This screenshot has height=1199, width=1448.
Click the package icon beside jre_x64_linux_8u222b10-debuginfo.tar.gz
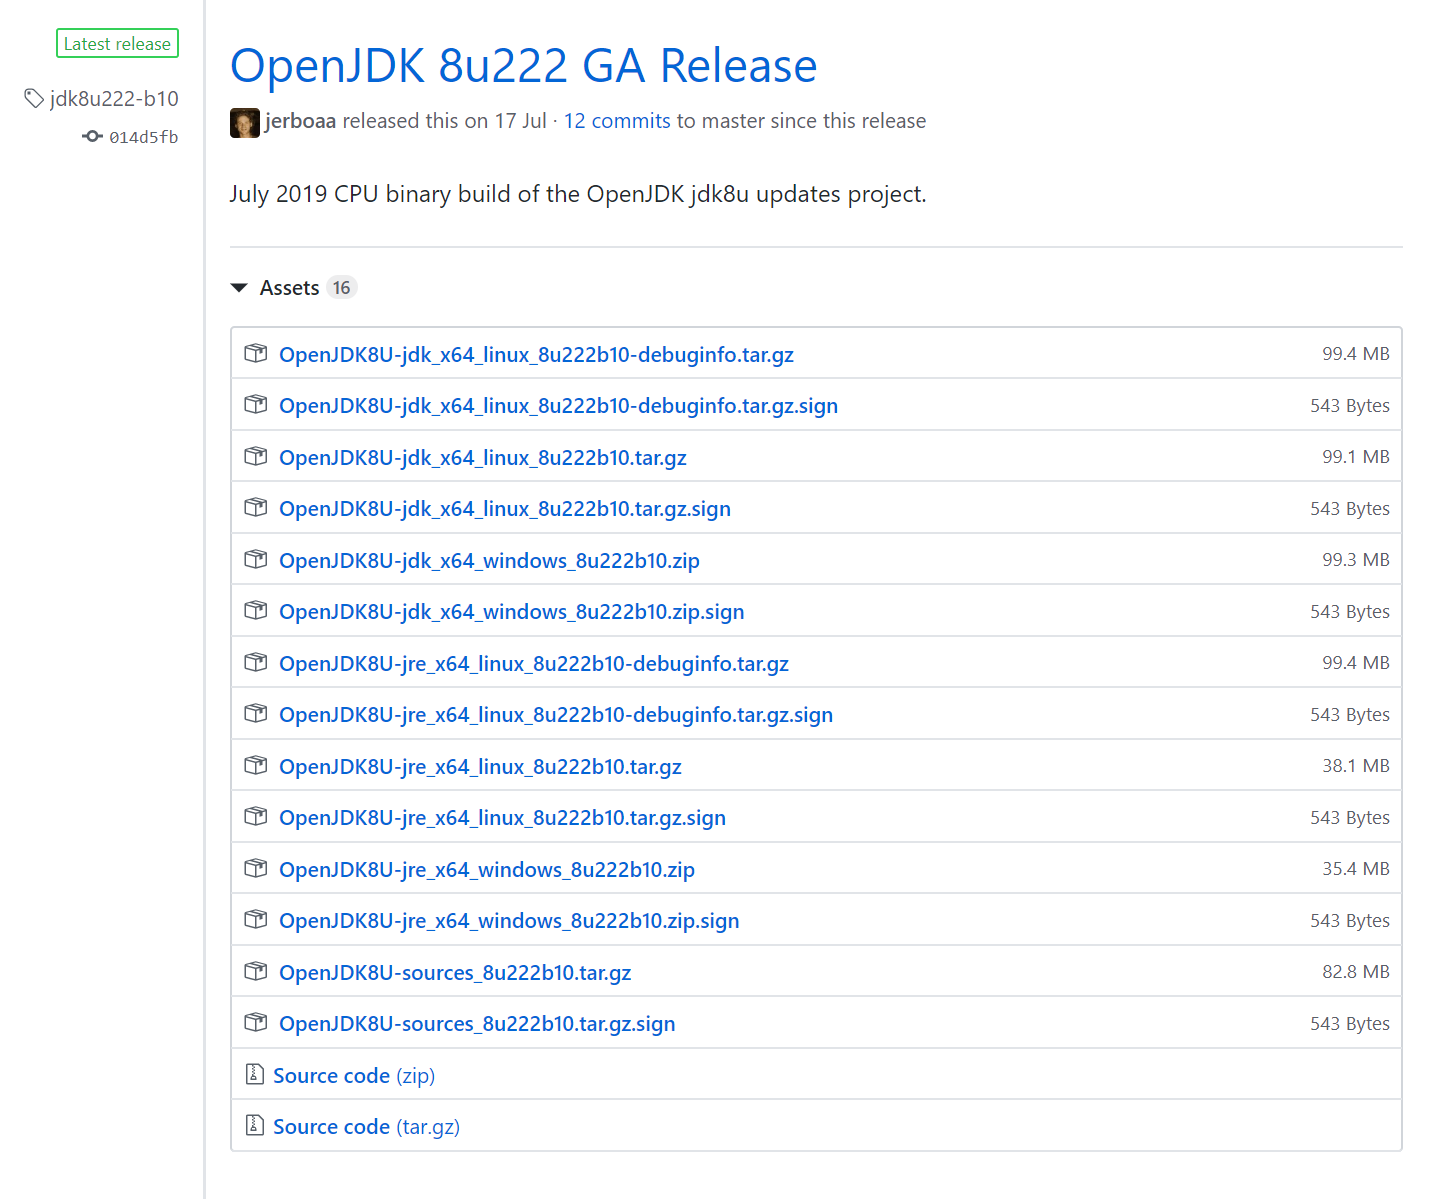pos(256,662)
